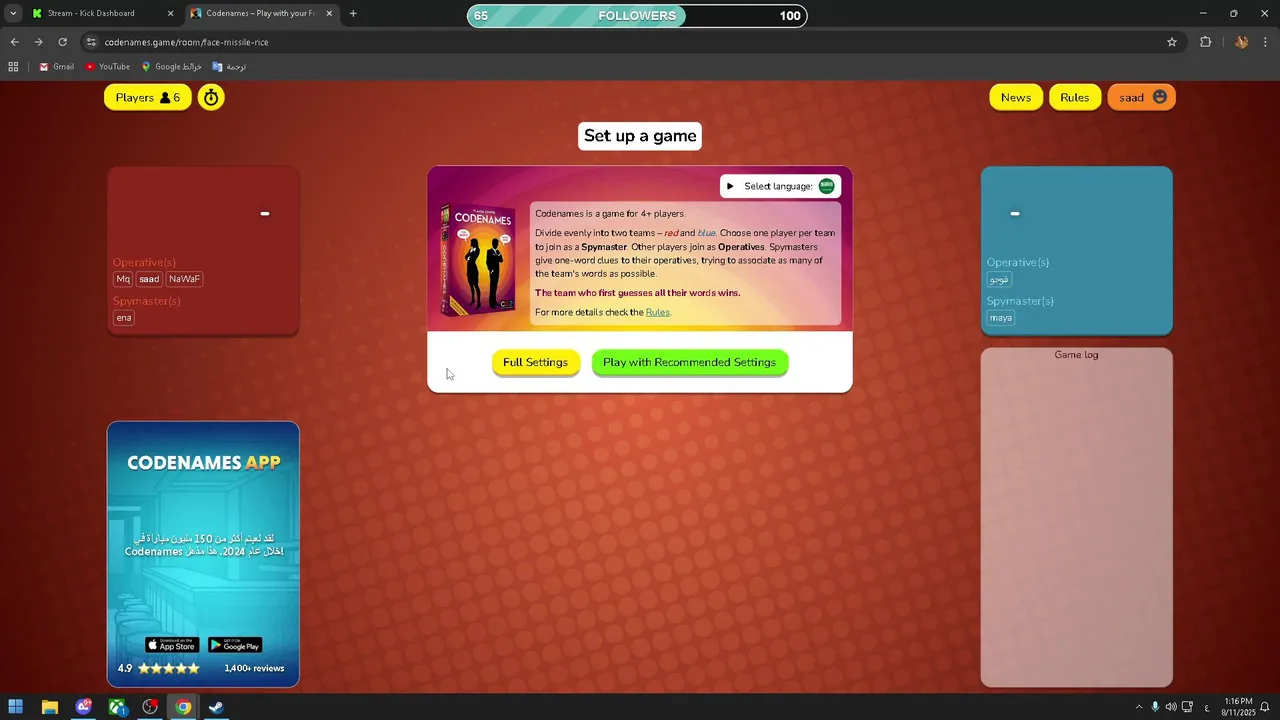The image size is (1280, 720).
Task: Open the taskbar clock and date
Action: tap(1238, 707)
